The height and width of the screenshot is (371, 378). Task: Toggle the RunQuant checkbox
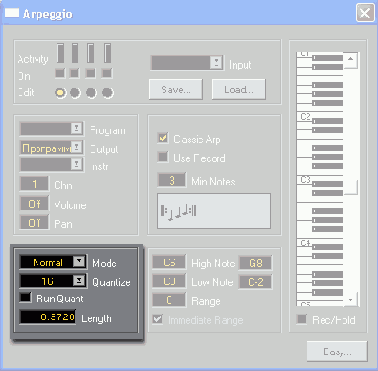[x=25, y=297]
